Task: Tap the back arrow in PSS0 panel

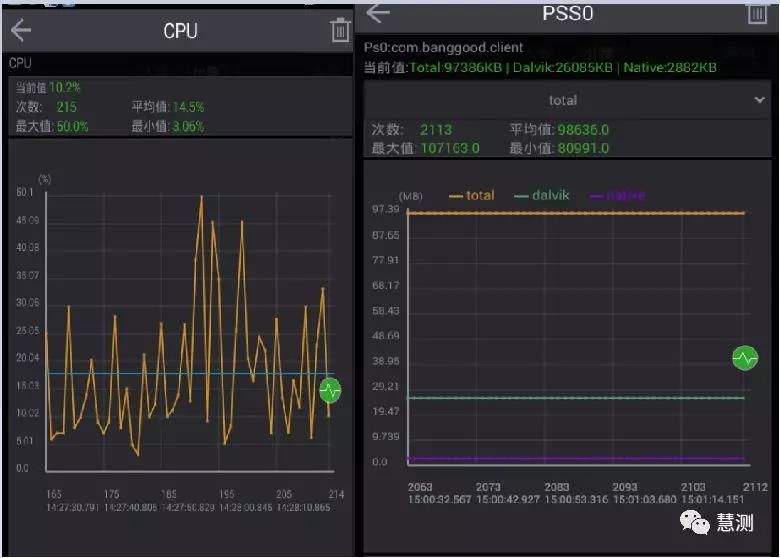Action: pos(378,12)
